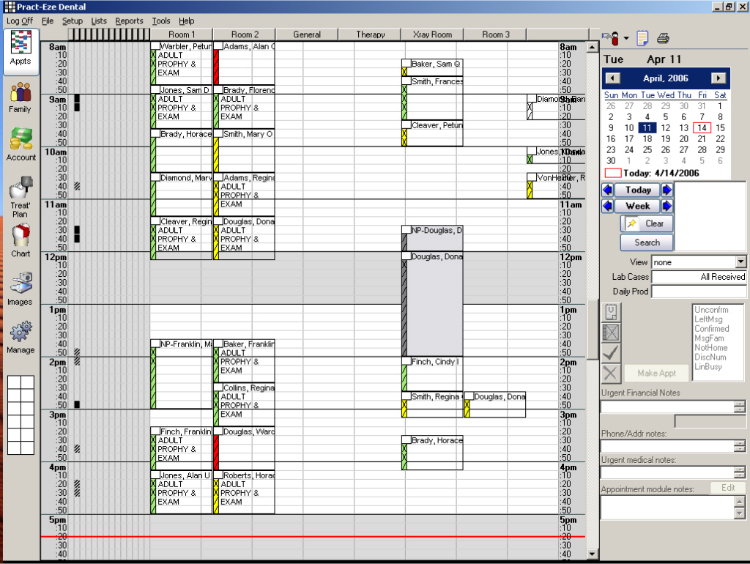This screenshot has width=750, height=564.
Task: Click the printer icon
Action: (x=663, y=38)
